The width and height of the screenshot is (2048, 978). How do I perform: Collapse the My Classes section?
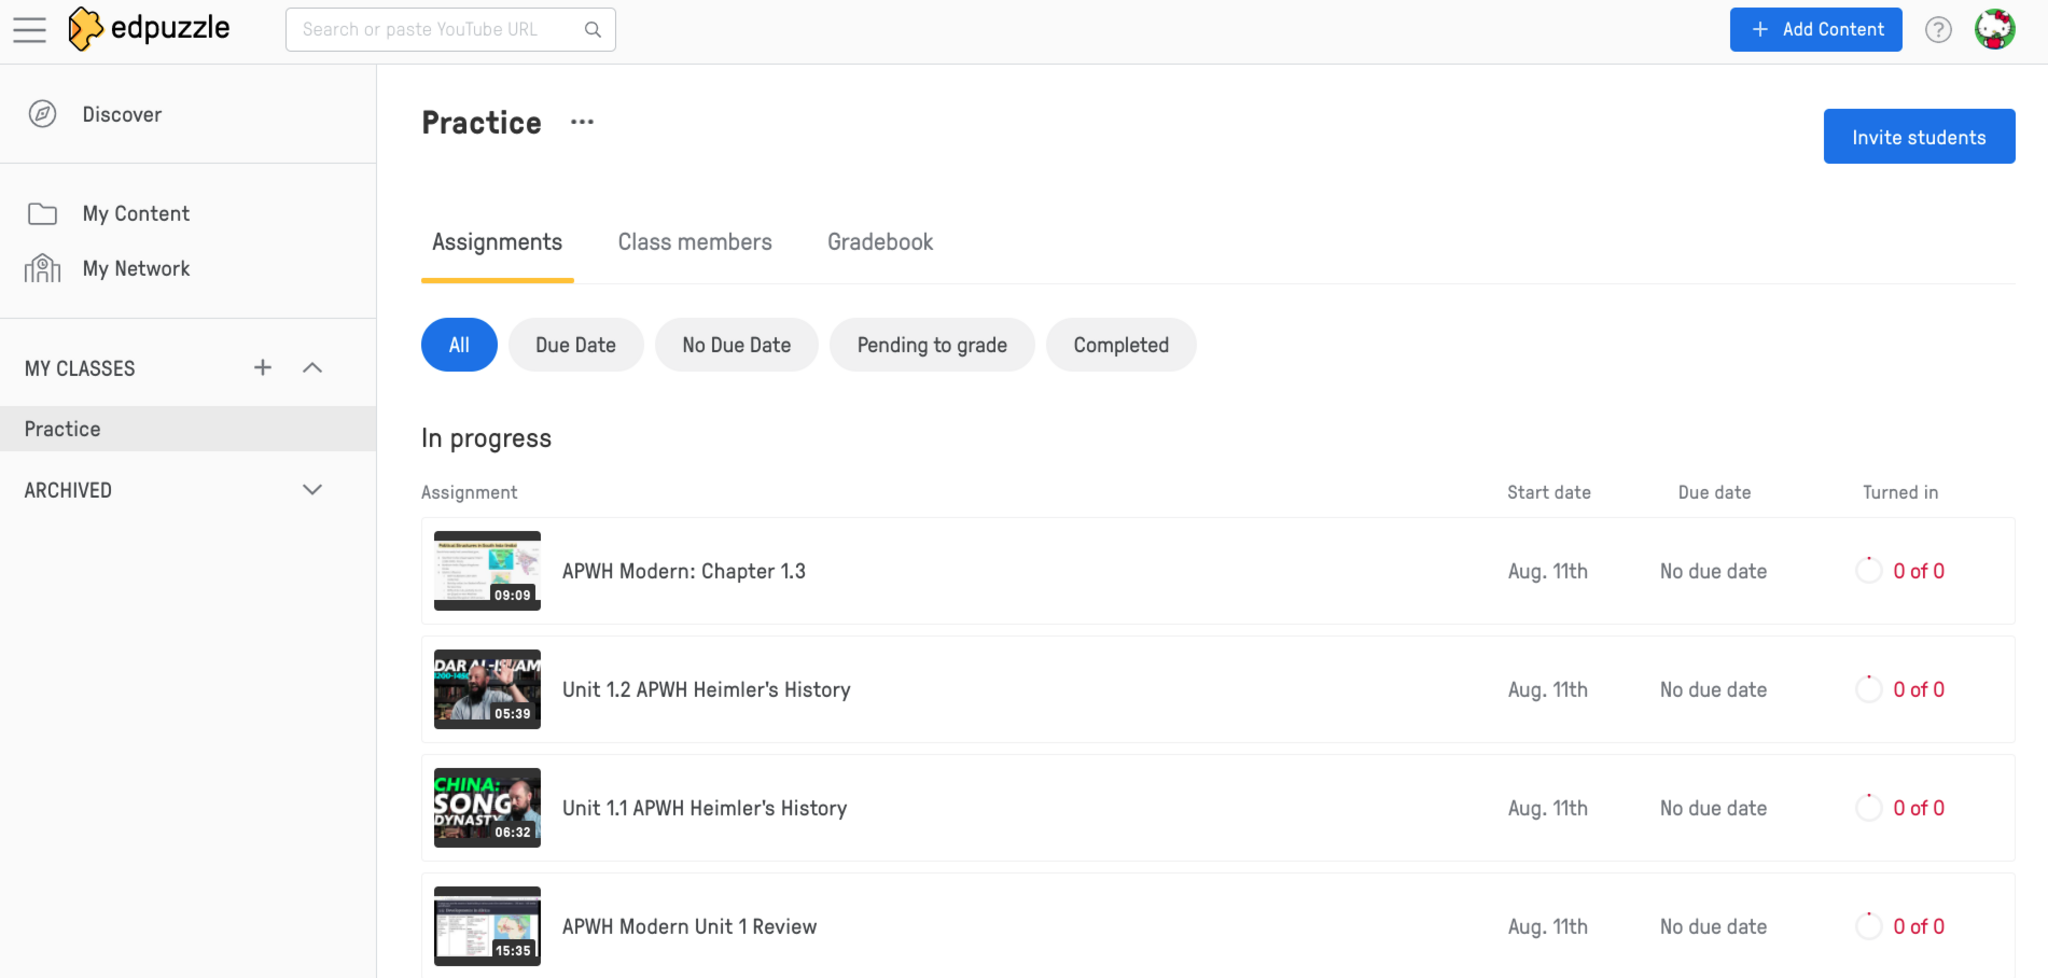312,368
